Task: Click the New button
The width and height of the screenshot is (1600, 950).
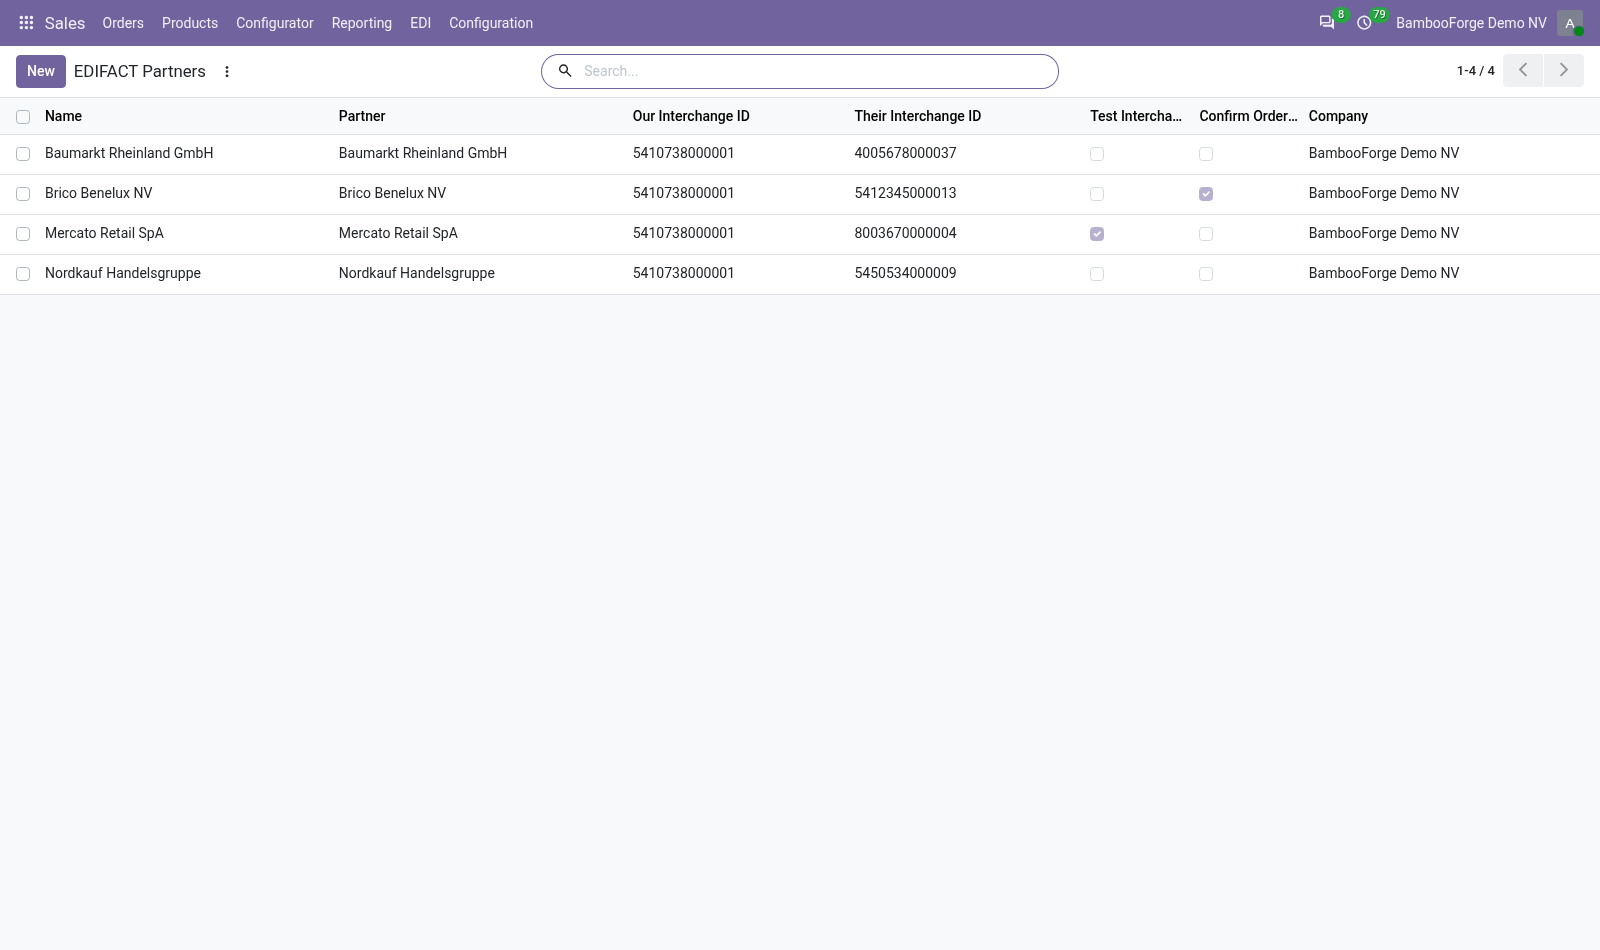Action: [x=41, y=71]
